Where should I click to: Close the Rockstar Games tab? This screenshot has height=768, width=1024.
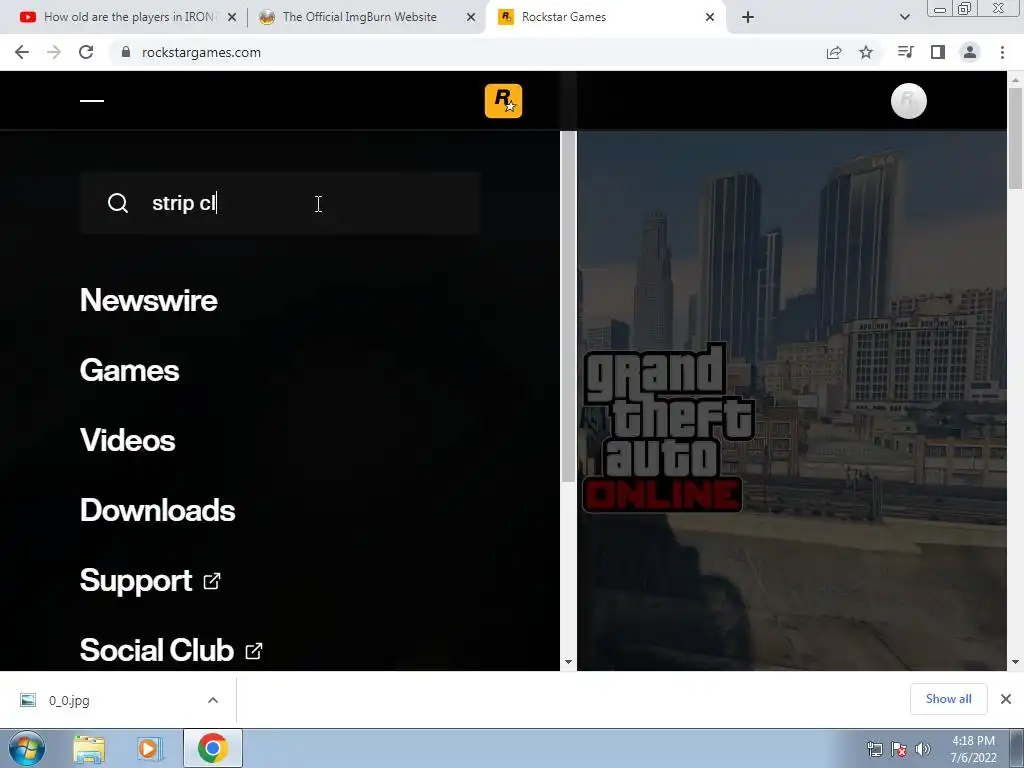tap(710, 17)
